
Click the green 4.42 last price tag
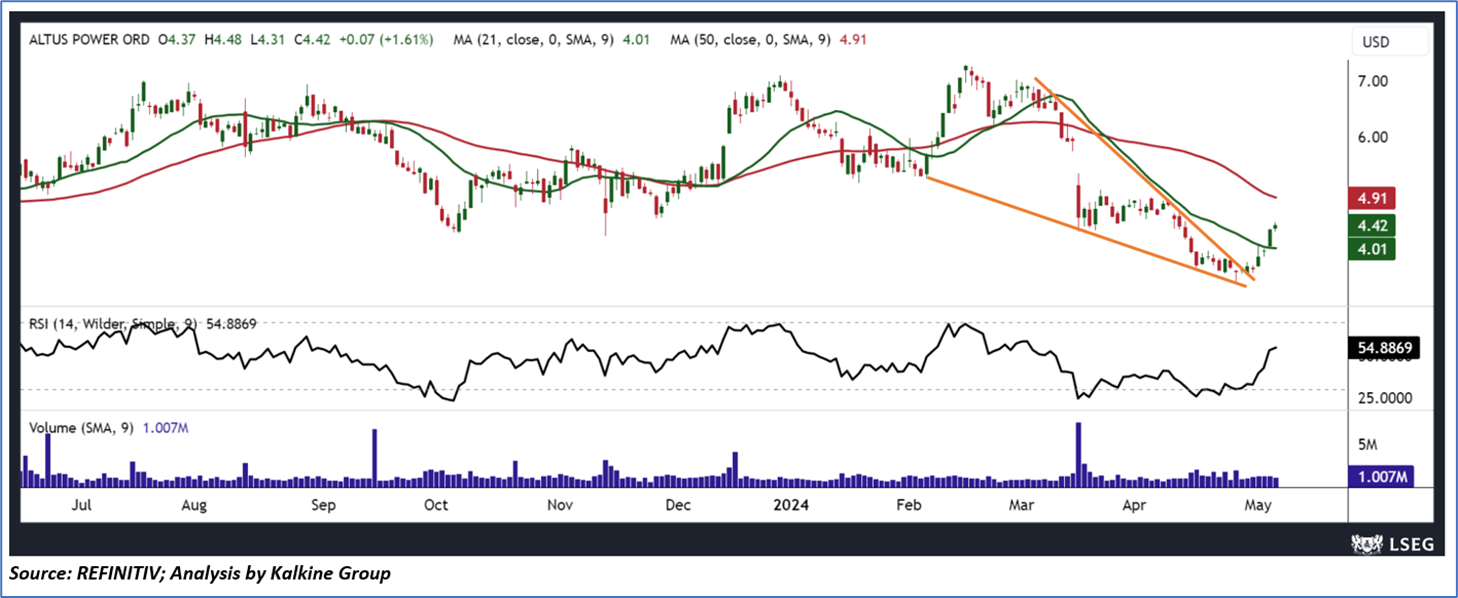[x=1372, y=225]
